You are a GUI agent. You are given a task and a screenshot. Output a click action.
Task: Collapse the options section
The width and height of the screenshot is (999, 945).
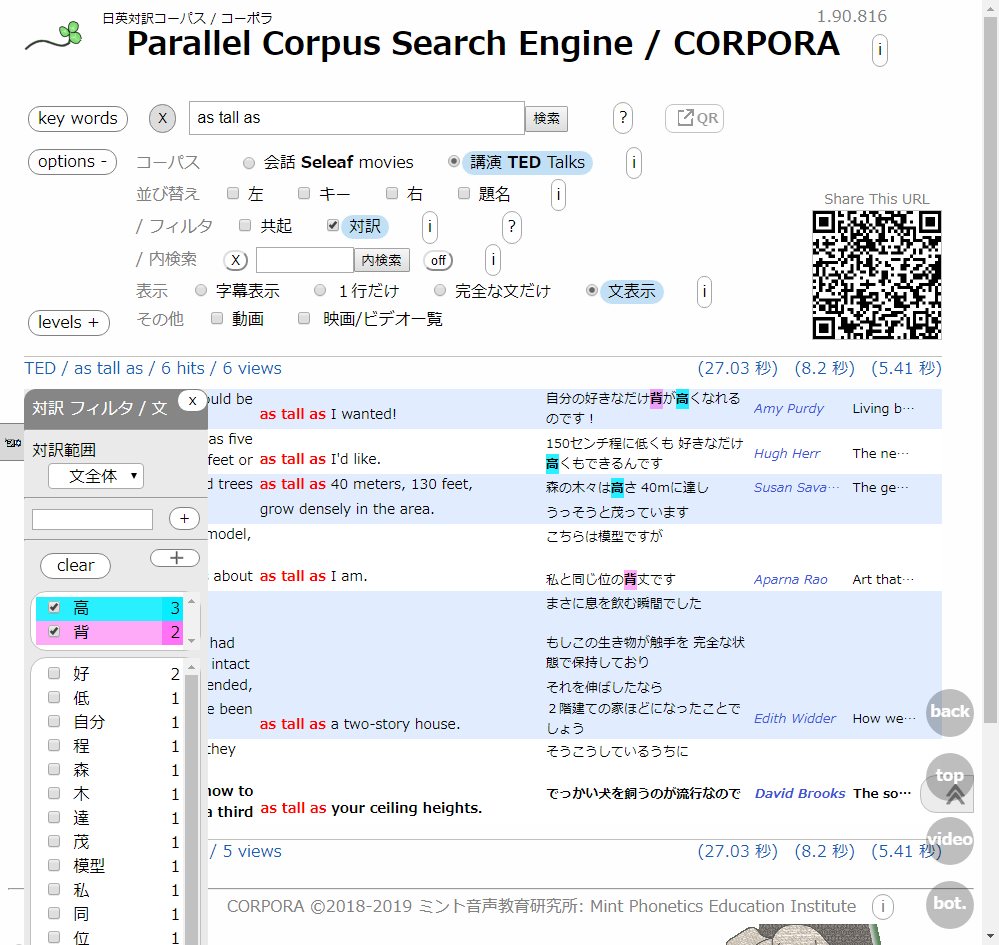(72, 162)
